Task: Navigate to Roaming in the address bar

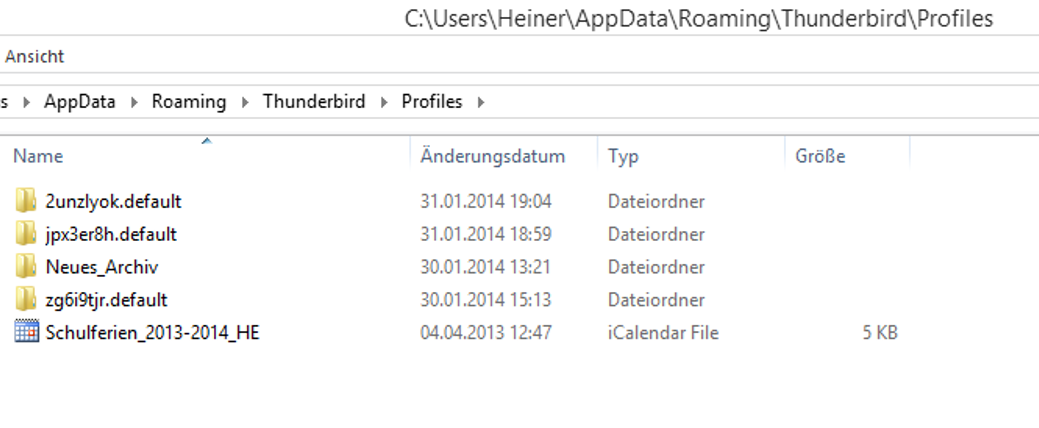Action: [189, 102]
